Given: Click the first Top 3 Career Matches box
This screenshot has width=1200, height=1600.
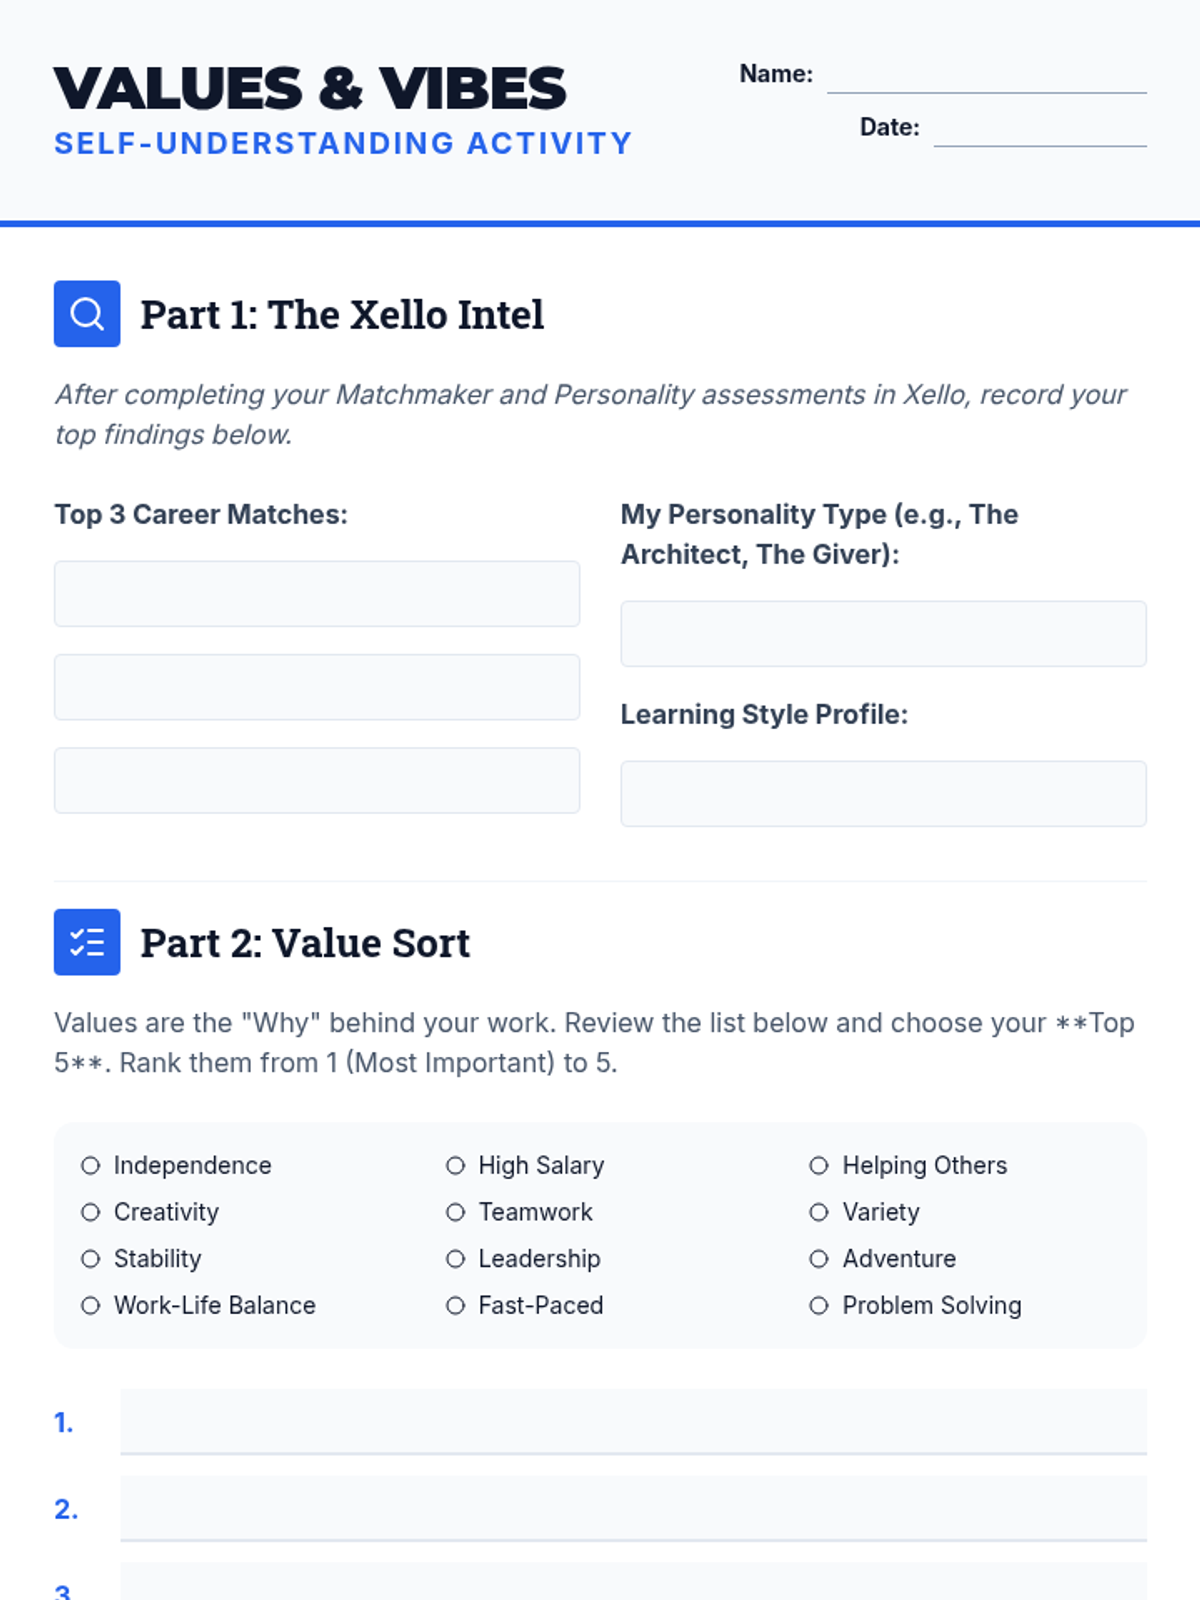Looking at the screenshot, I should 317,594.
